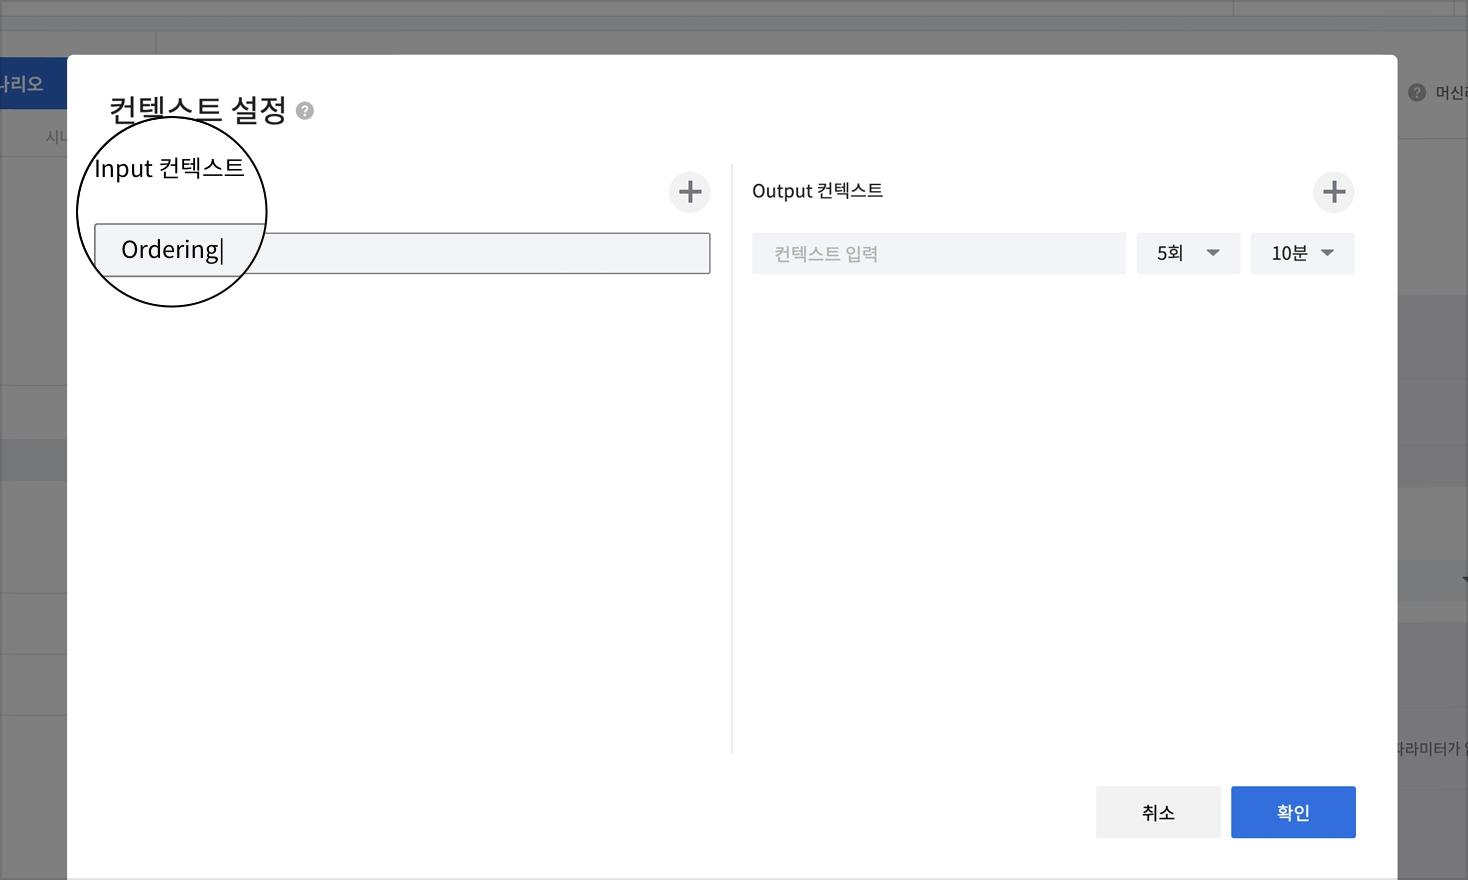Screen dimensions: 1468x880
Task: Click the Output 컨텍스트 입력 text field
Action: [x=938, y=253]
